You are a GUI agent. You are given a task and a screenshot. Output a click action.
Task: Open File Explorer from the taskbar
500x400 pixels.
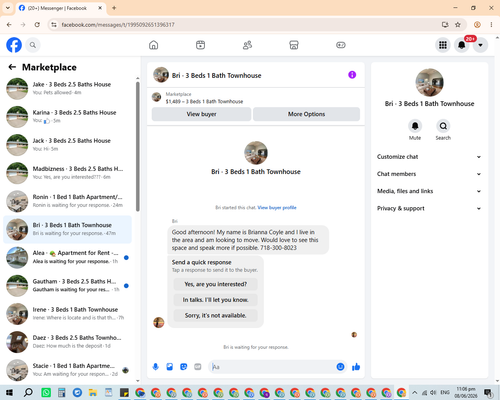[x=92, y=393]
